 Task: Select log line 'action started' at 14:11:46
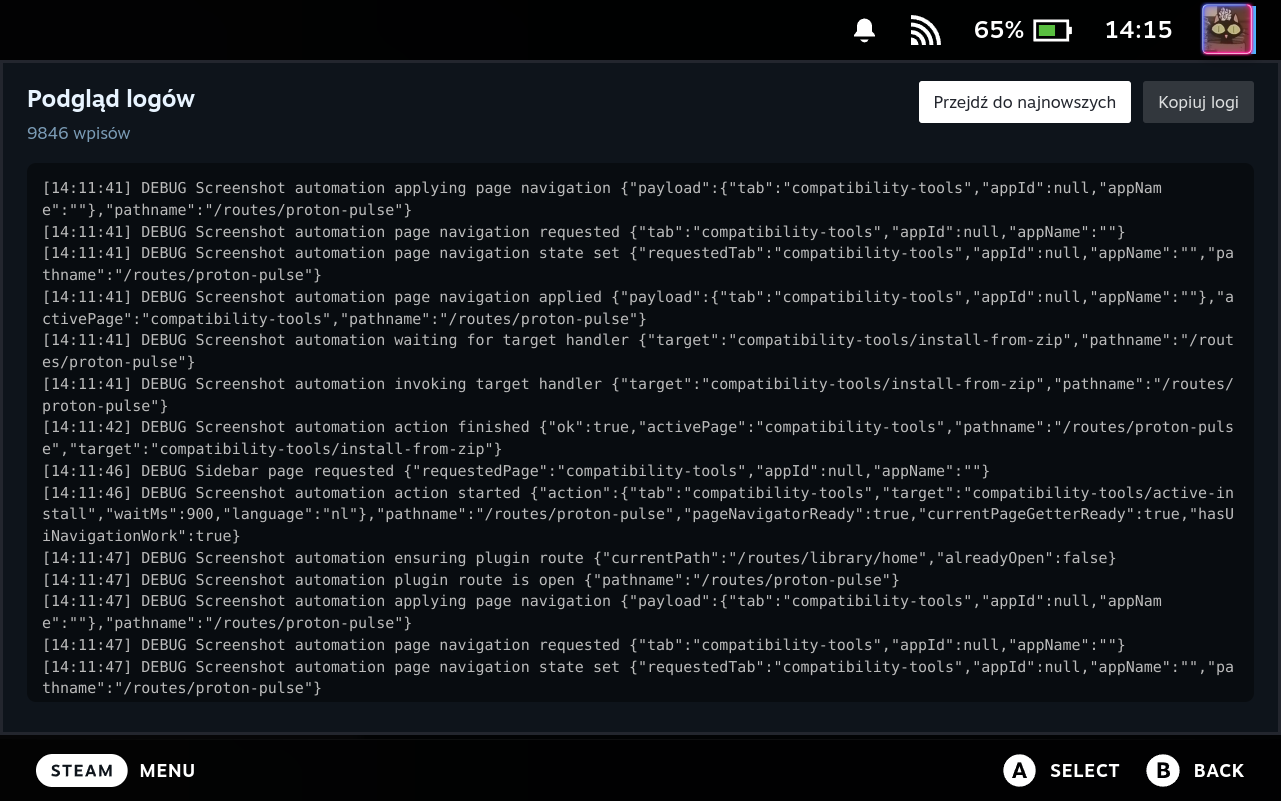point(638,514)
